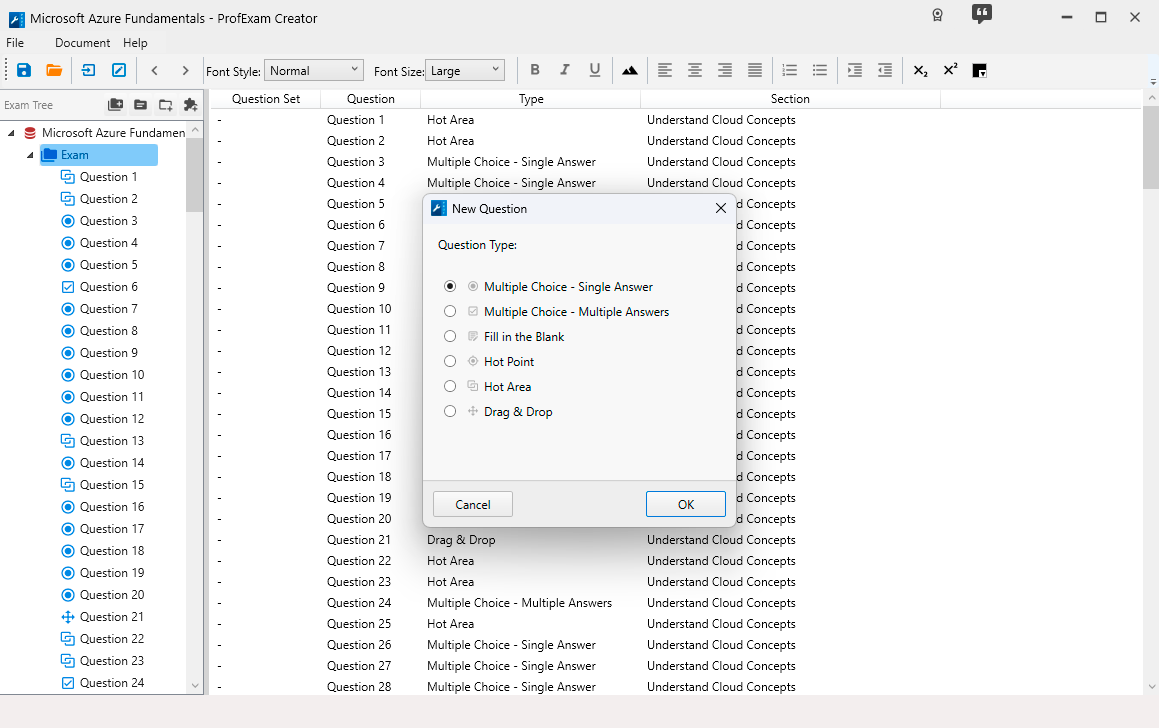The width and height of the screenshot is (1159, 728).
Task: Click the Section column header
Action: (790, 99)
